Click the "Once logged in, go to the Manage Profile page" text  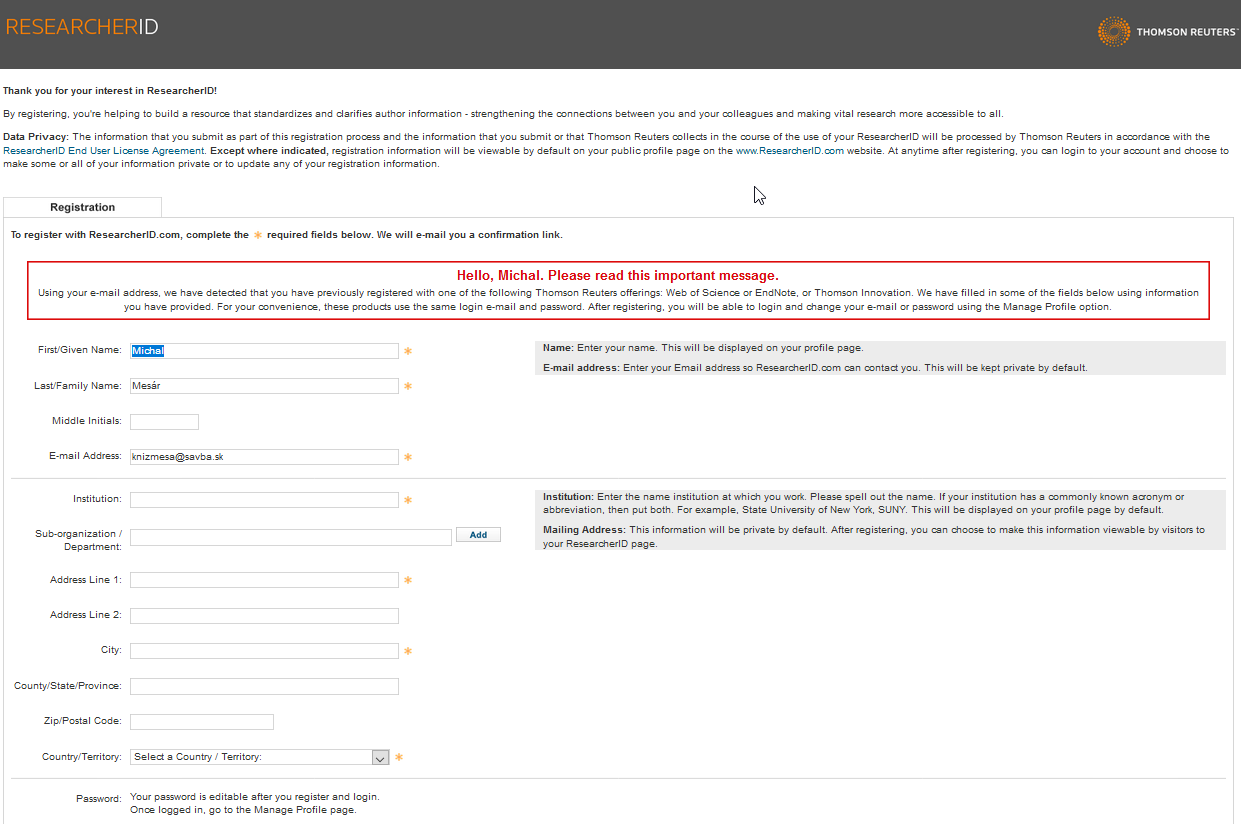click(243, 810)
